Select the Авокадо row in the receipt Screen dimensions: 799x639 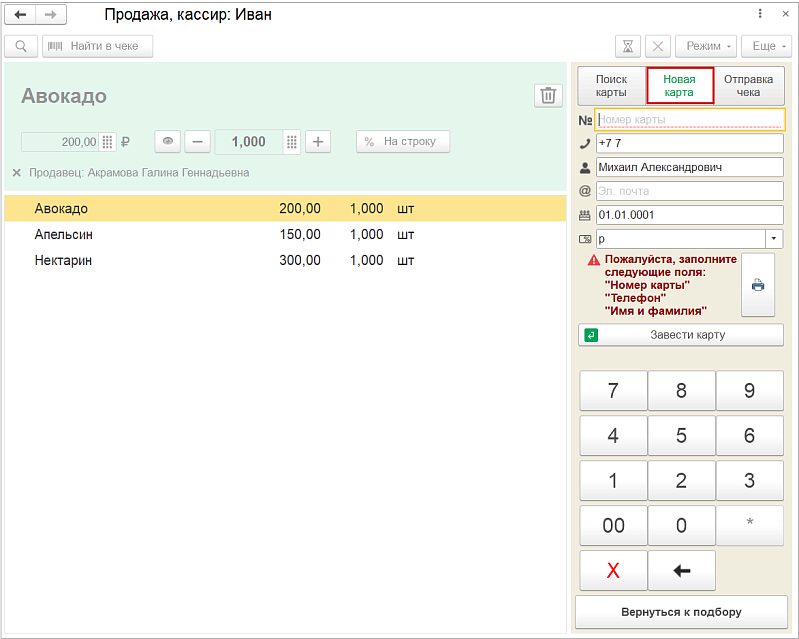[285, 208]
